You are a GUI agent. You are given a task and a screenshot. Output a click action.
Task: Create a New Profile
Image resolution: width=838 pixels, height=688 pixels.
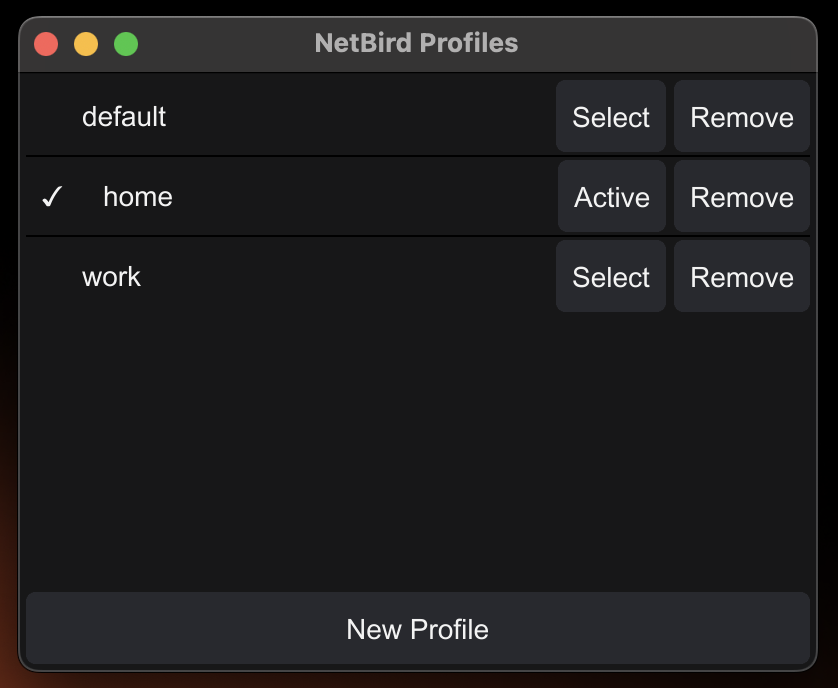[x=417, y=629]
